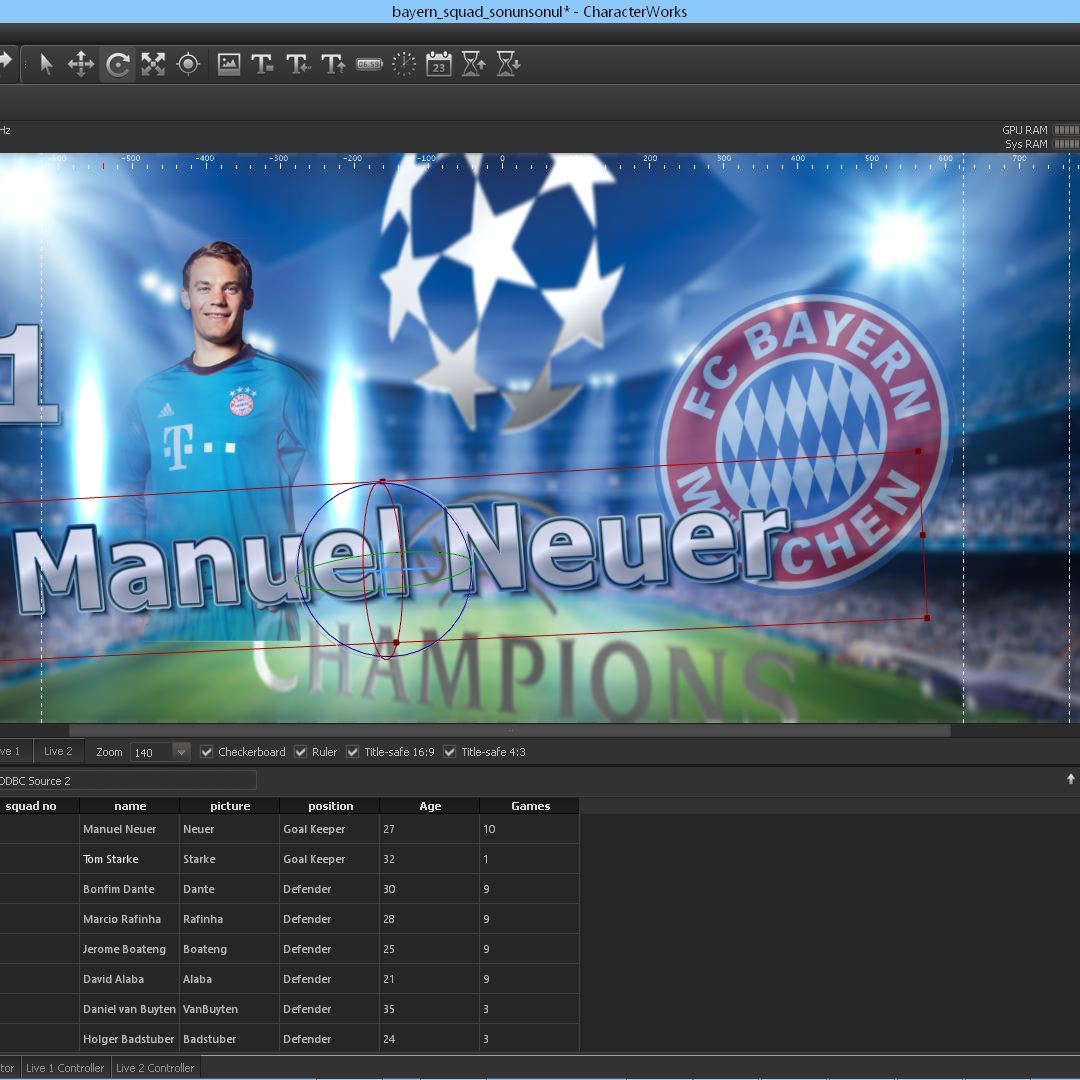Insert calendar date layer

(439, 65)
